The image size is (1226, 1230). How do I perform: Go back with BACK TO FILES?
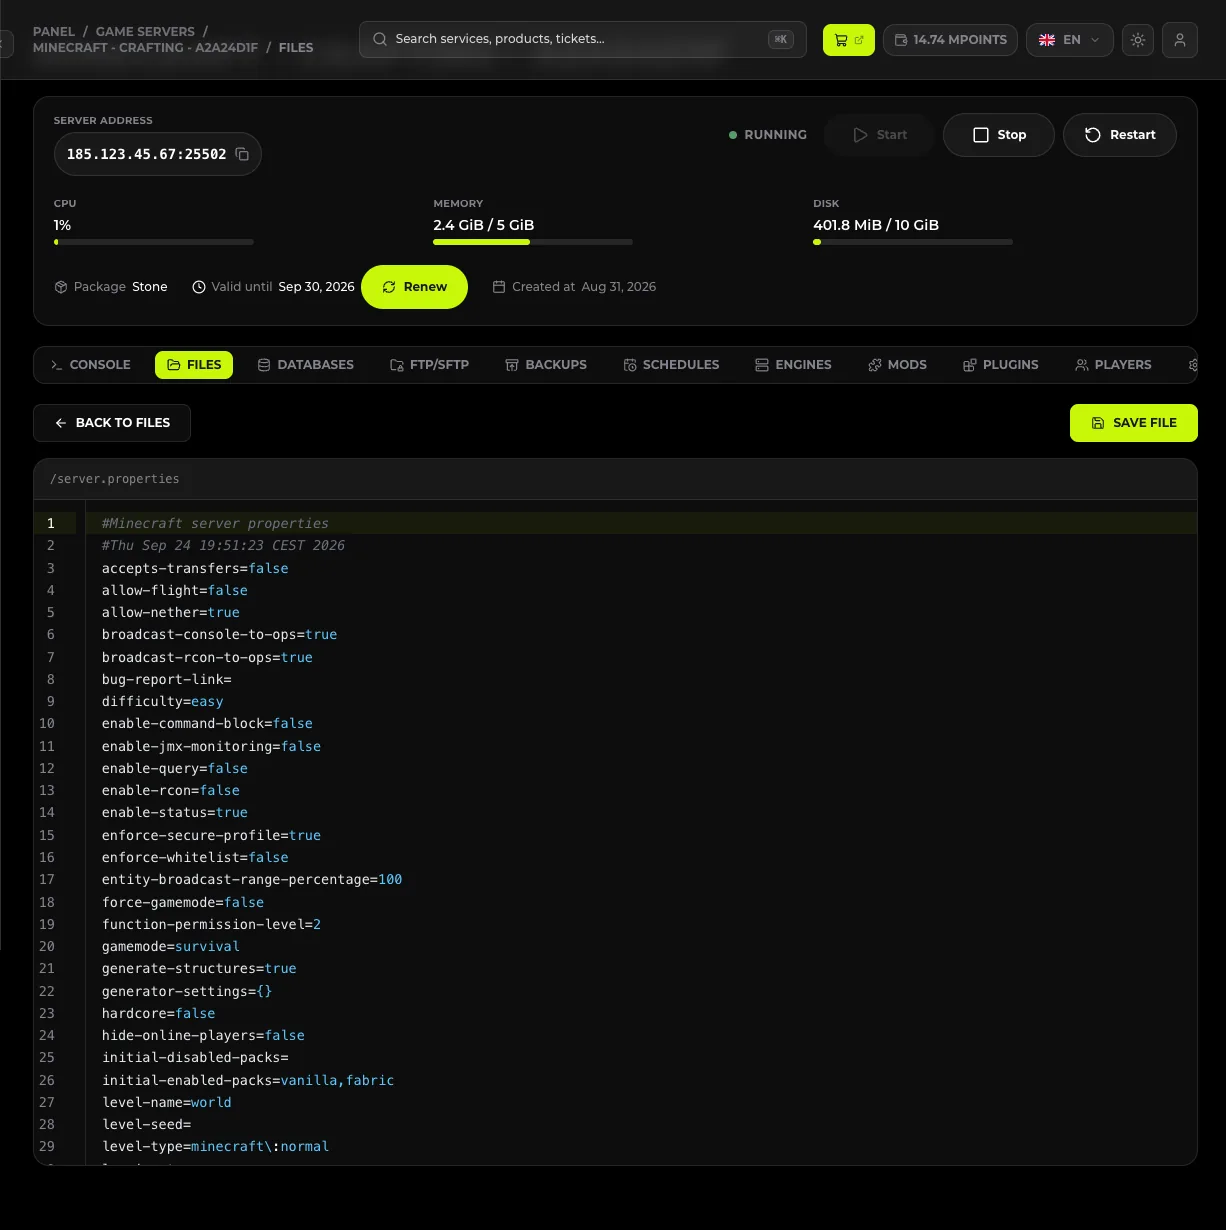(x=112, y=423)
